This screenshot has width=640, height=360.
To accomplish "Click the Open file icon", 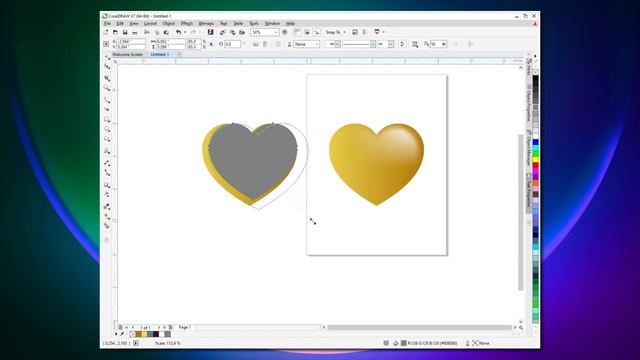I will pos(115,32).
